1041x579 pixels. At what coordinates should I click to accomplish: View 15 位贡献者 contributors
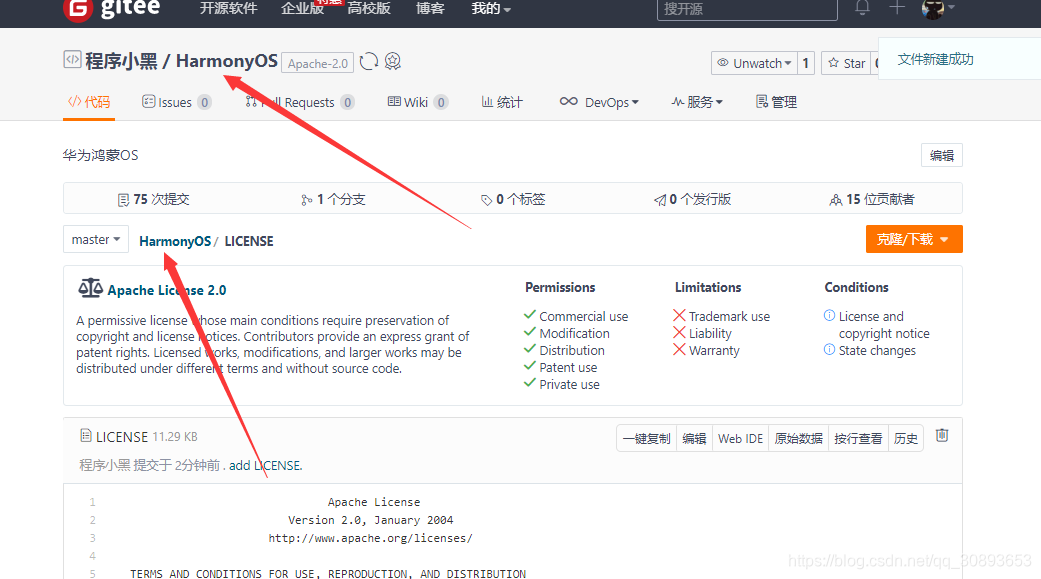(x=872, y=199)
